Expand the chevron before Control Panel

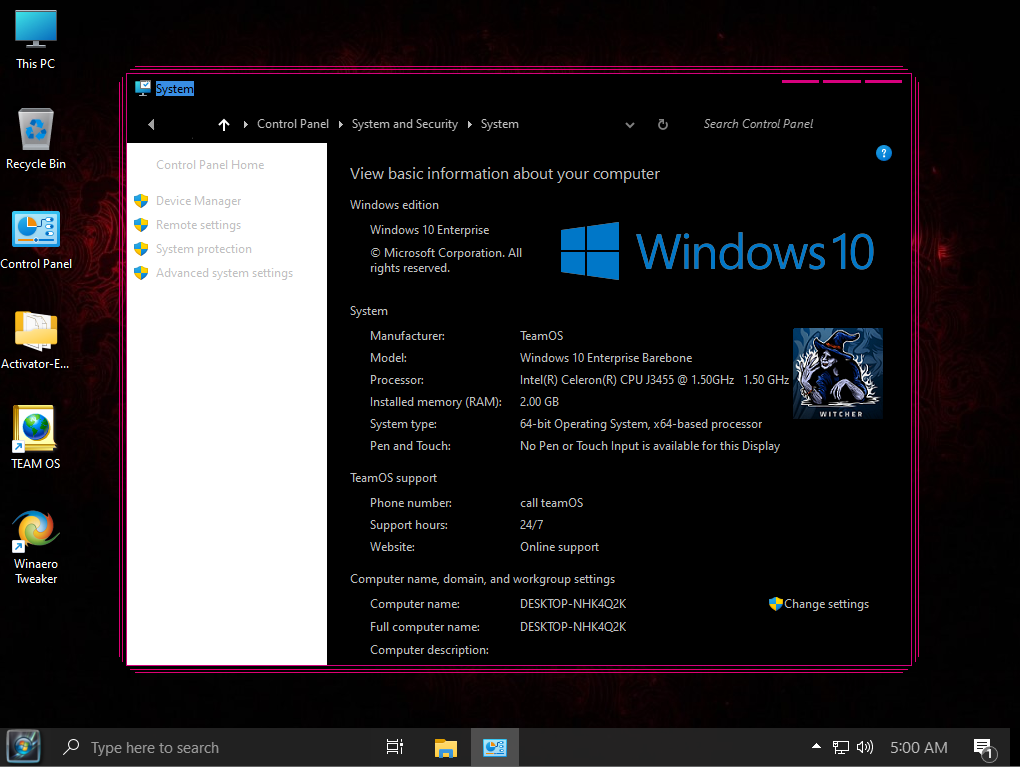246,124
